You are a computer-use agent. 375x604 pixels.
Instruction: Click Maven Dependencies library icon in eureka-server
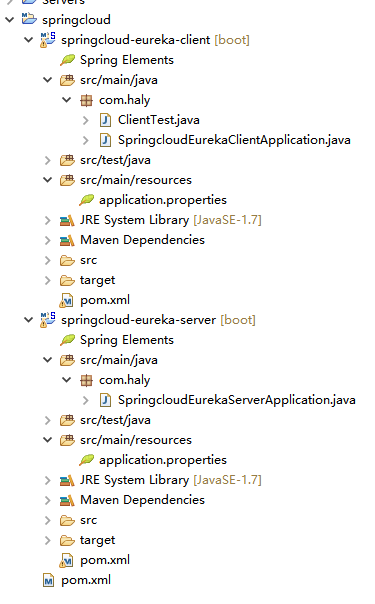67,500
